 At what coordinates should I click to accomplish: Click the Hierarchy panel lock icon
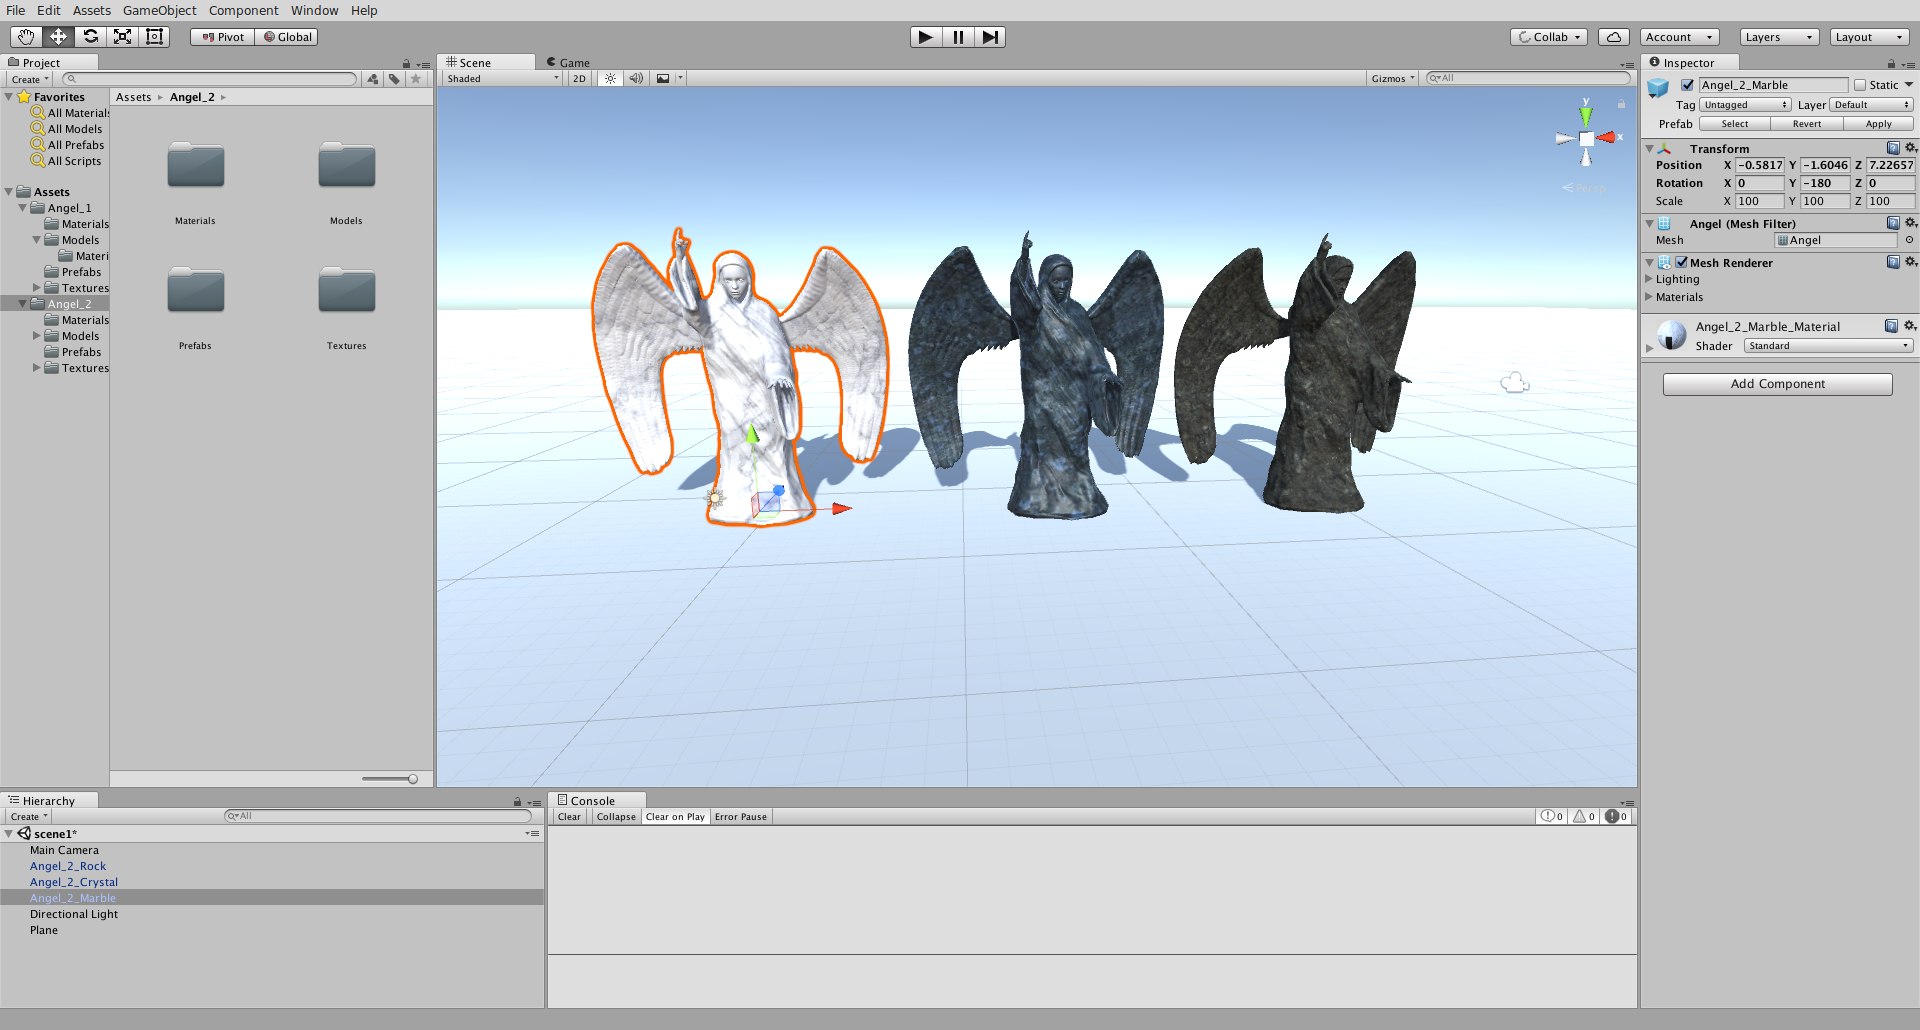(517, 802)
